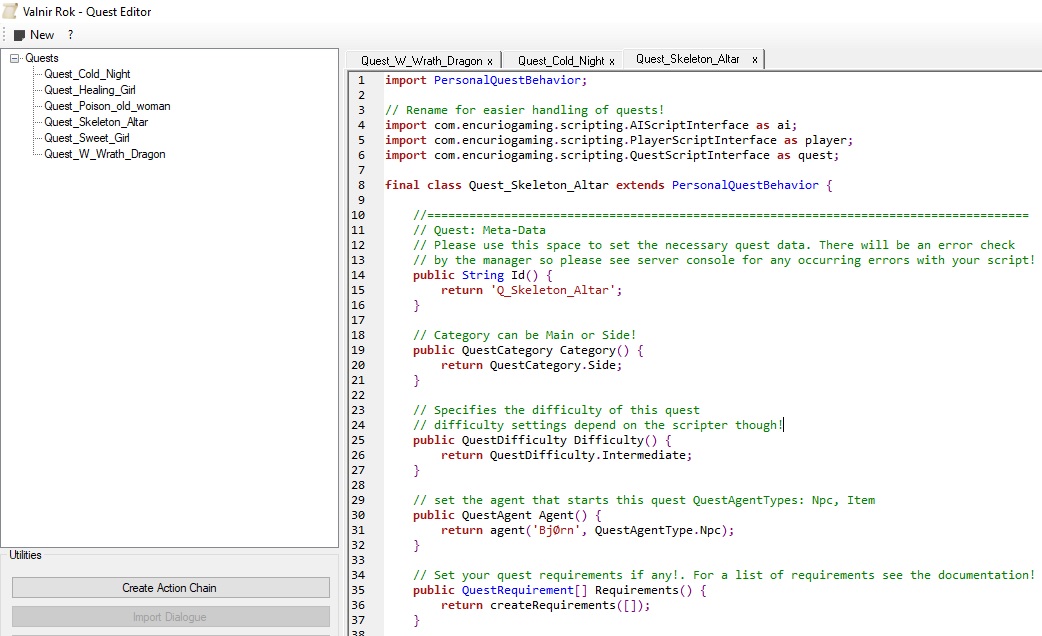Image resolution: width=1042 pixels, height=636 pixels.
Task: Select Quest_Skeleton_Altar in the tree
Action: click(96, 122)
